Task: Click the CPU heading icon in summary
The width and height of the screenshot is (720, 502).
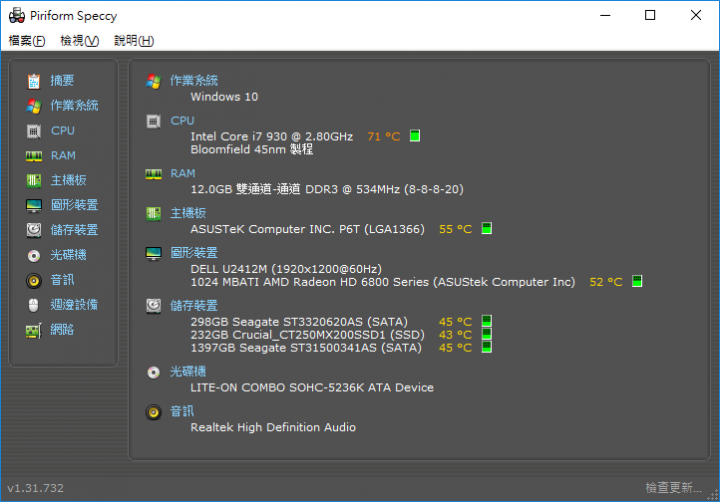Action: coord(153,122)
